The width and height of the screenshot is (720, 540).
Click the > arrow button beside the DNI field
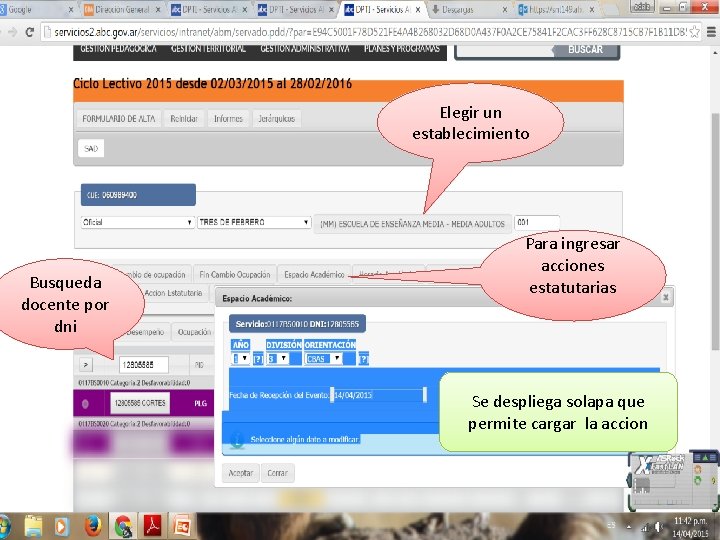(85, 365)
